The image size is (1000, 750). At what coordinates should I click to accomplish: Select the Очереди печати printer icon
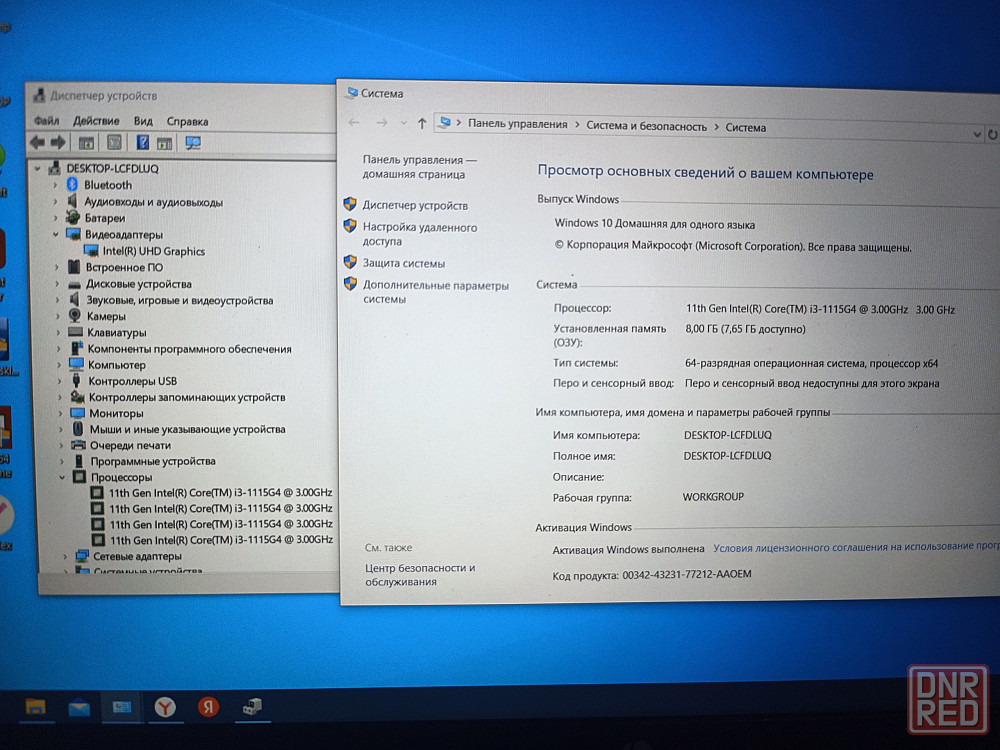point(78,445)
